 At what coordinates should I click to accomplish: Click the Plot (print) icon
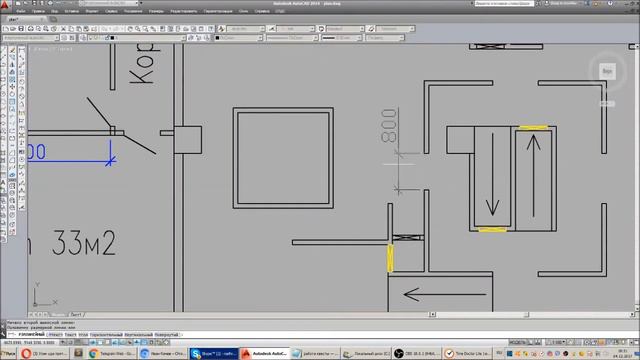click(x=30, y=29)
